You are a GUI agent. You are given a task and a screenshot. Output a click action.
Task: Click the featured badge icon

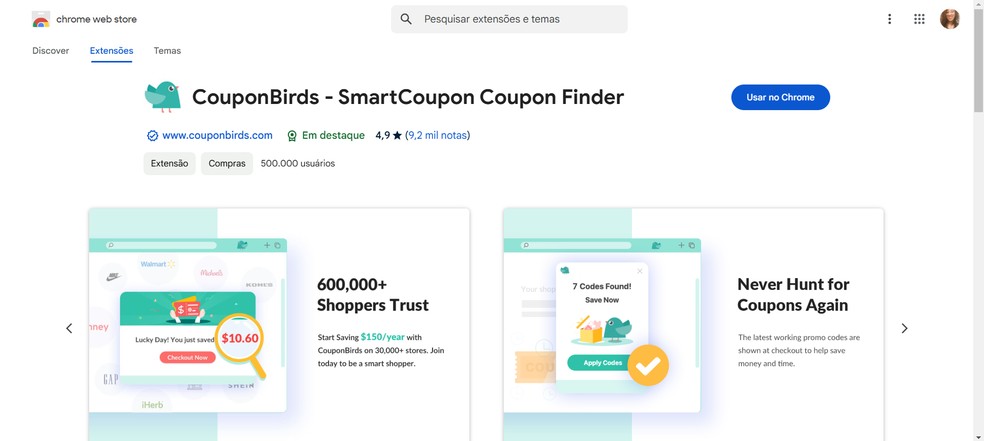point(292,136)
